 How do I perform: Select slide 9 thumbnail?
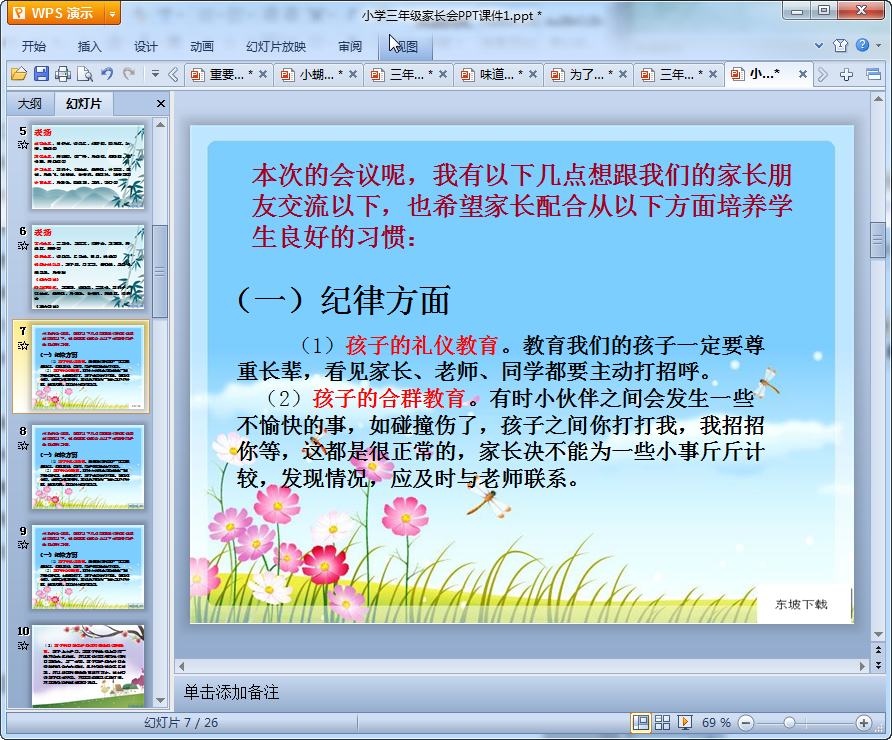88,567
